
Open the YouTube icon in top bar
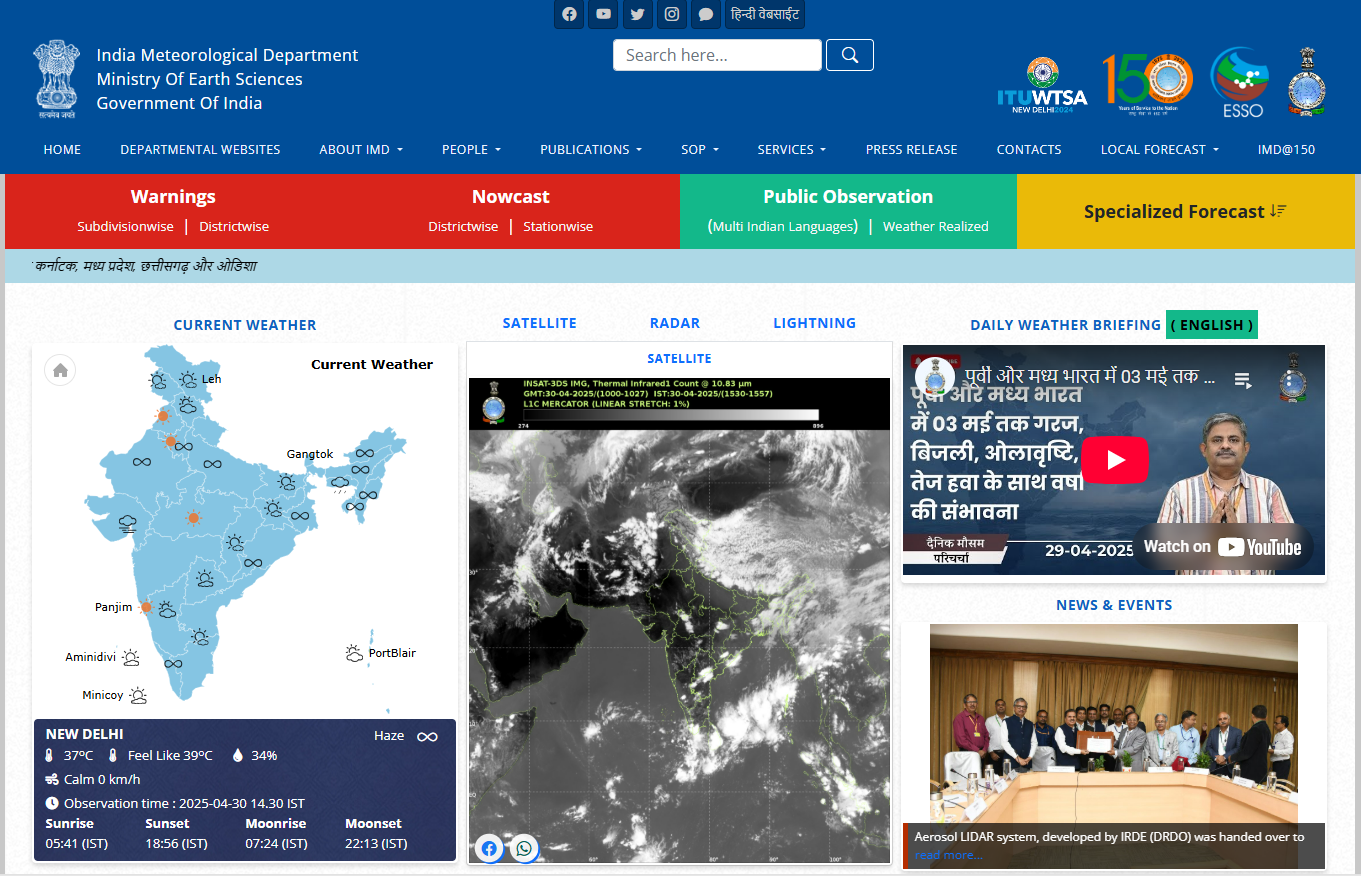pyautogui.click(x=603, y=14)
